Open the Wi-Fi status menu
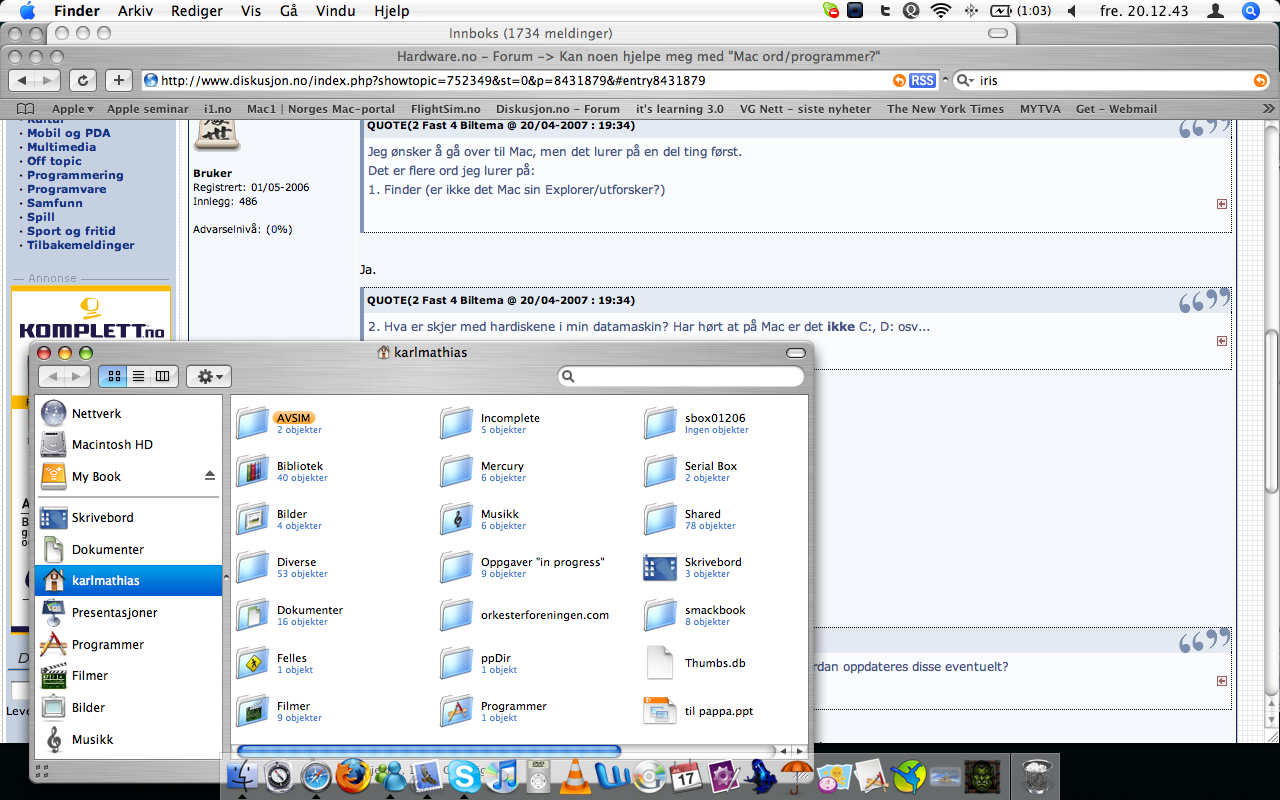This screenshot has width=1280, height=800. [940, 11]
